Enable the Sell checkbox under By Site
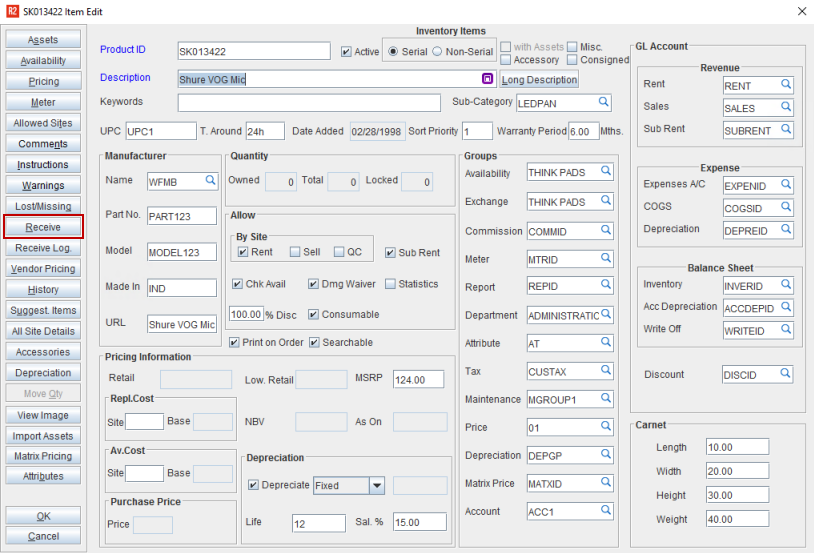 point(295,252)
